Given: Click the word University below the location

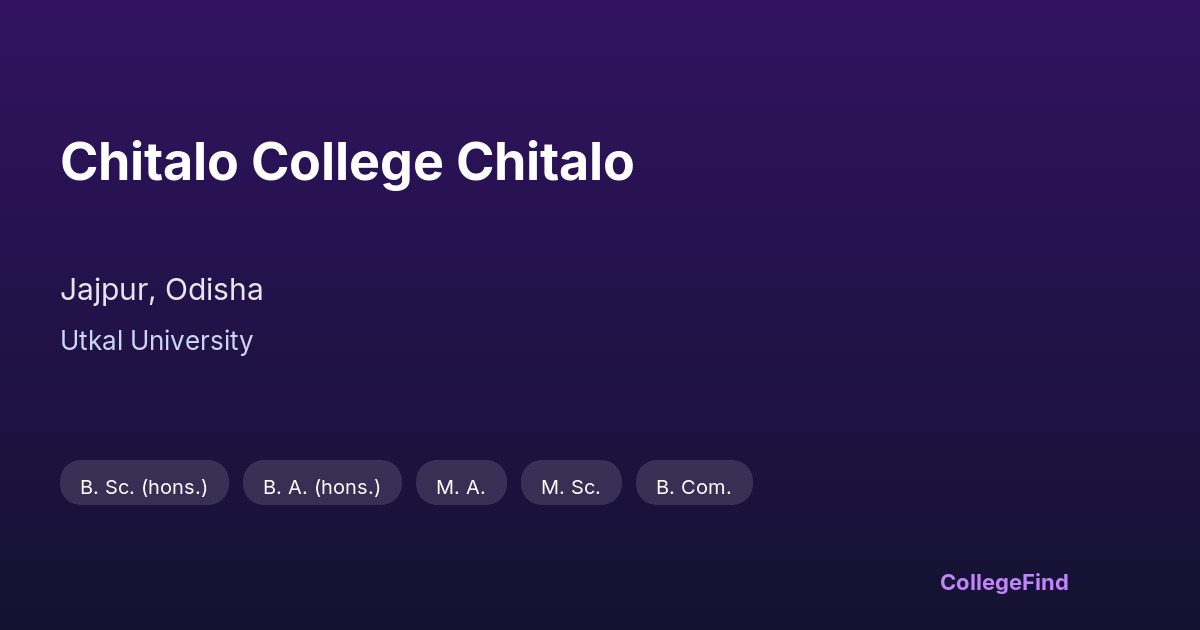Looking at the screenshot, I should (191, 341).
